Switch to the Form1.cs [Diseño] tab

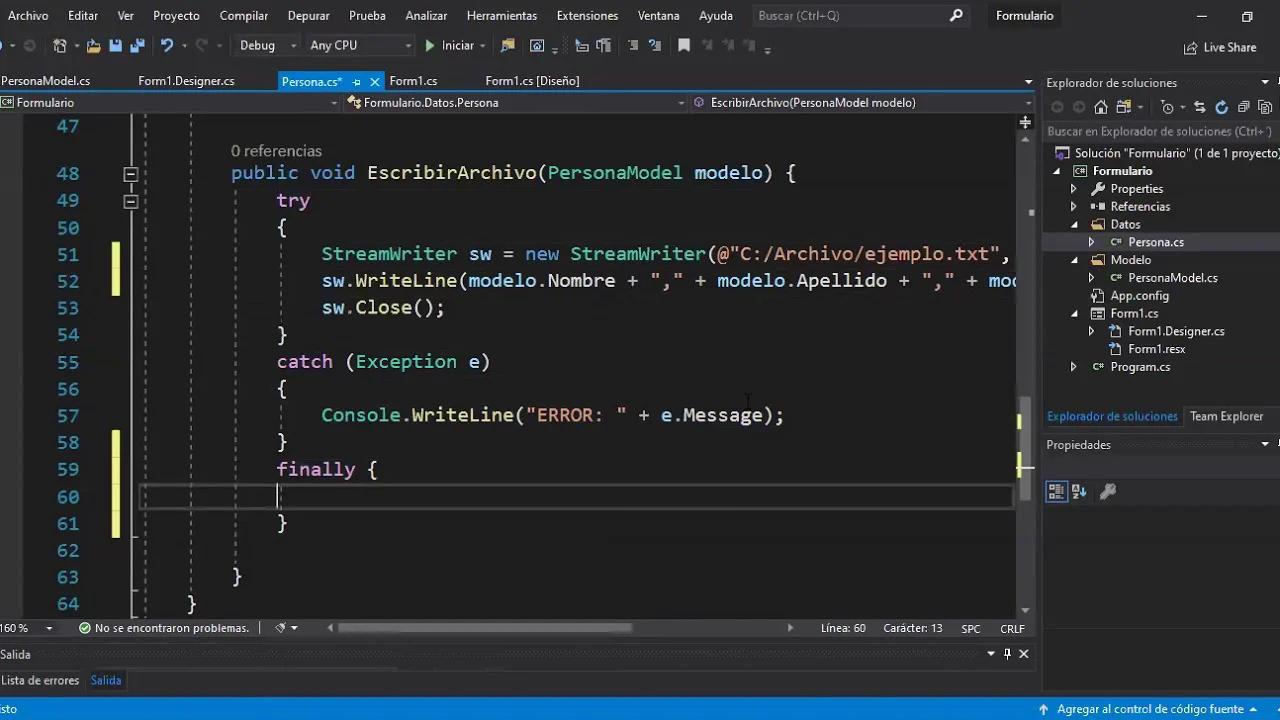[532, 81]
